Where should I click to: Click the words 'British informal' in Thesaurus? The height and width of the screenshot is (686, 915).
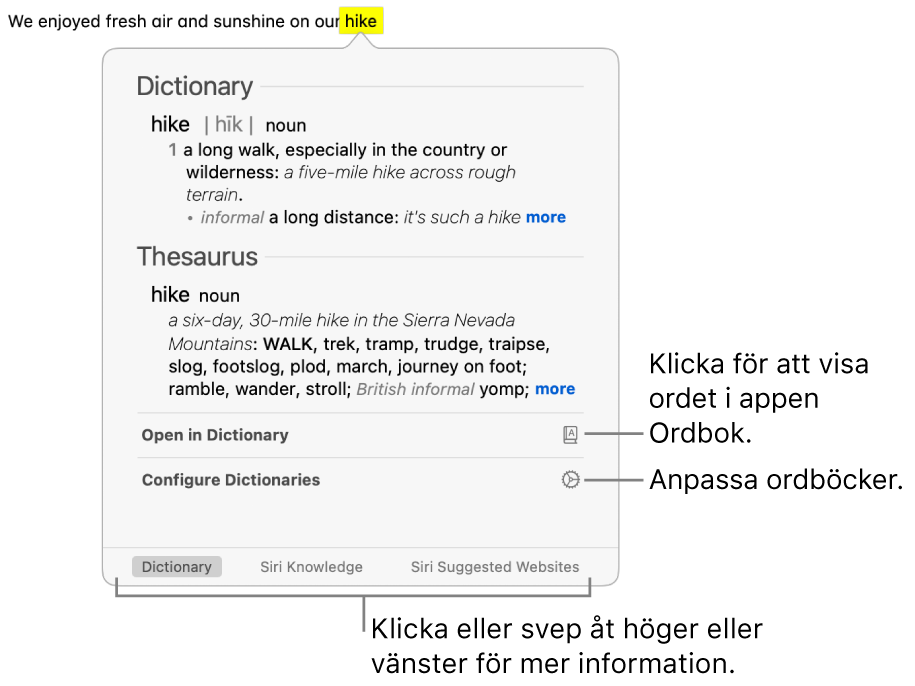[415, 389]
